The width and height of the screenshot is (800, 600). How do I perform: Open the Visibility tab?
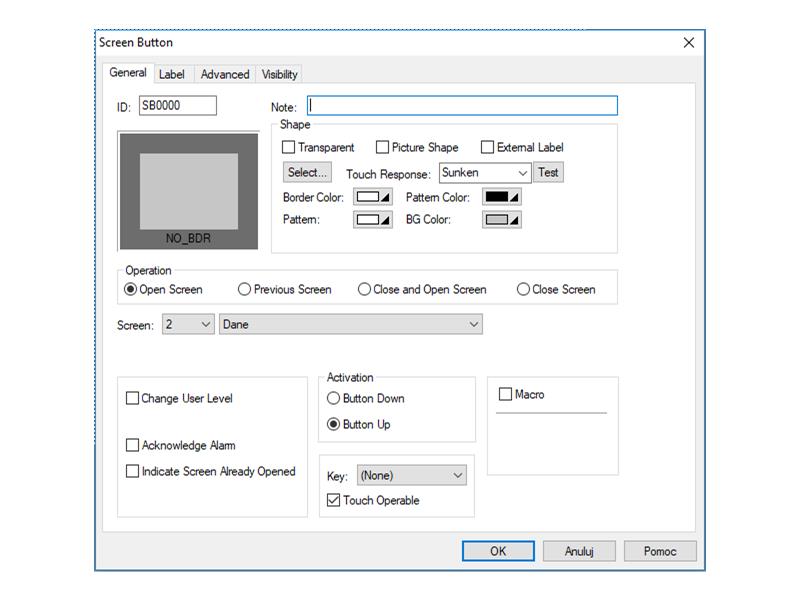(x=280, y=74)
